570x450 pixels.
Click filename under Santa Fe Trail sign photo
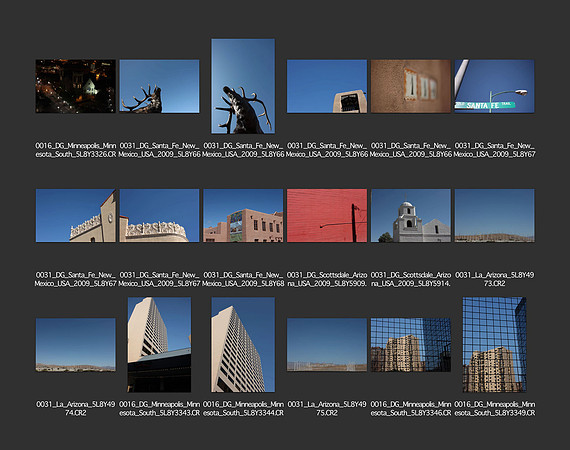(494, 150)
